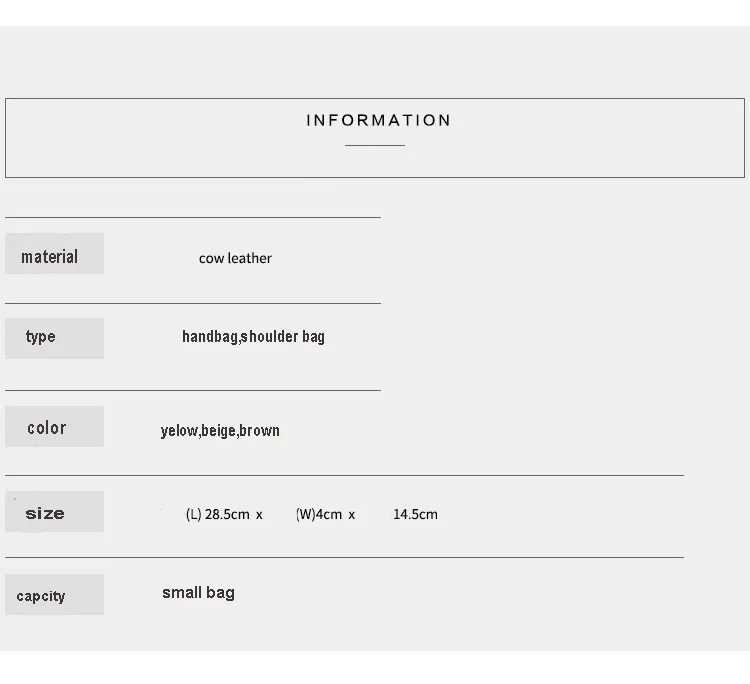
Task: Select the type label box
Action: tap(55, 339)
